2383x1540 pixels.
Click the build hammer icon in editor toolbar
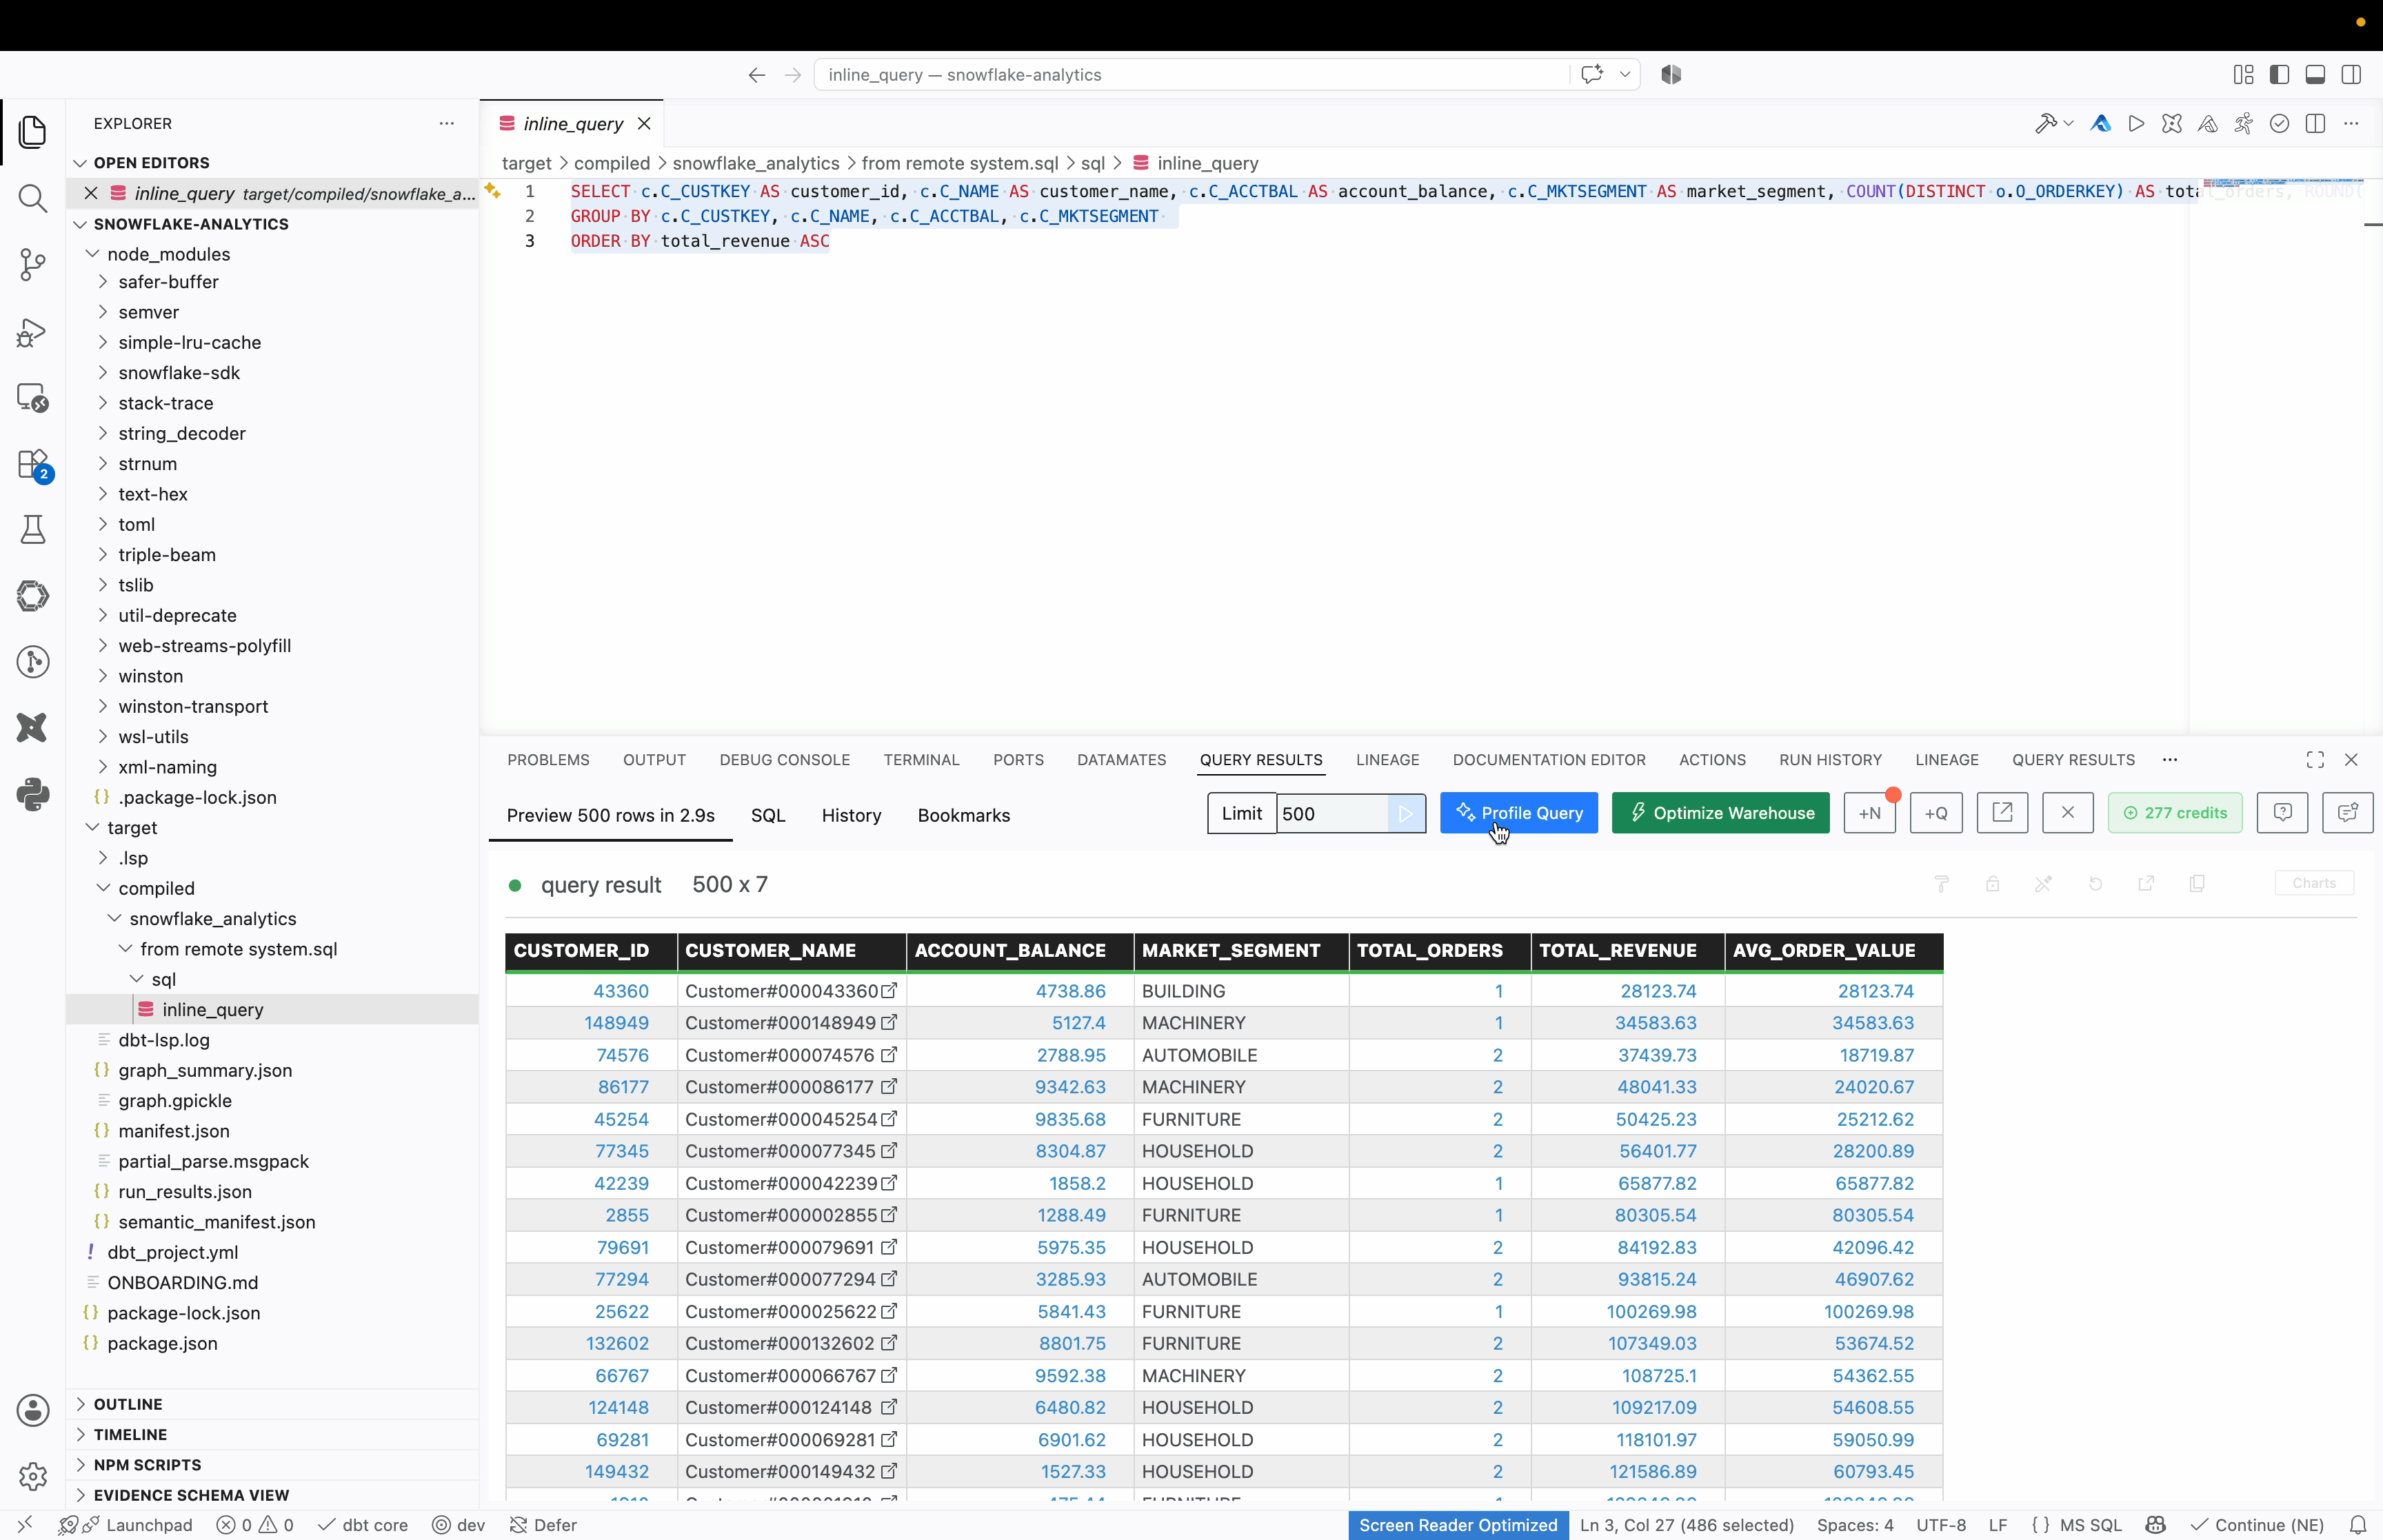pyautogui.click(x=2045, y=124)
